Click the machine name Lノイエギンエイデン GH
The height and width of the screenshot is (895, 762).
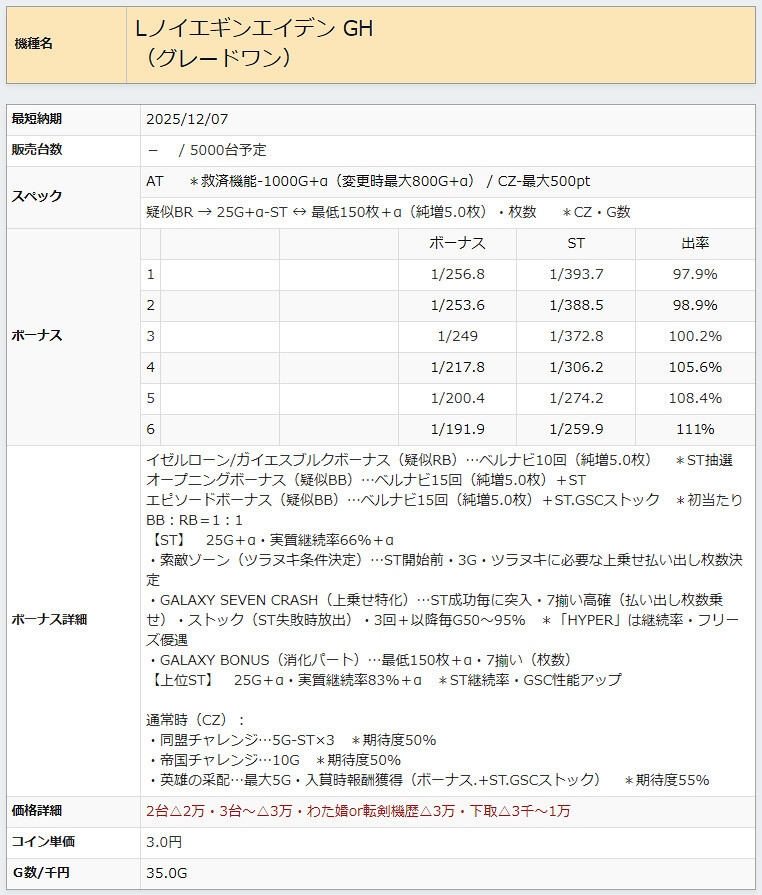pyautogui.click(x=254, y=29)
